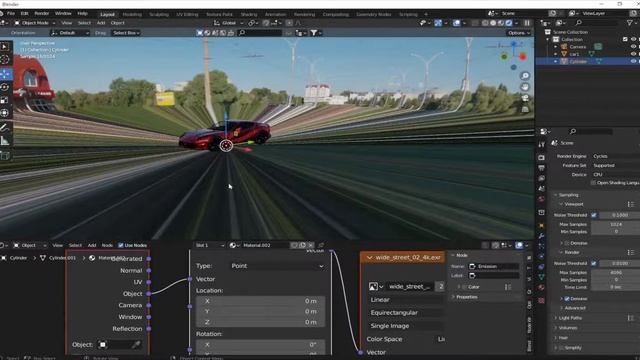Open the mapping Type Point dropdown
The height and width of the screenshot is (360, 640).
277,266
